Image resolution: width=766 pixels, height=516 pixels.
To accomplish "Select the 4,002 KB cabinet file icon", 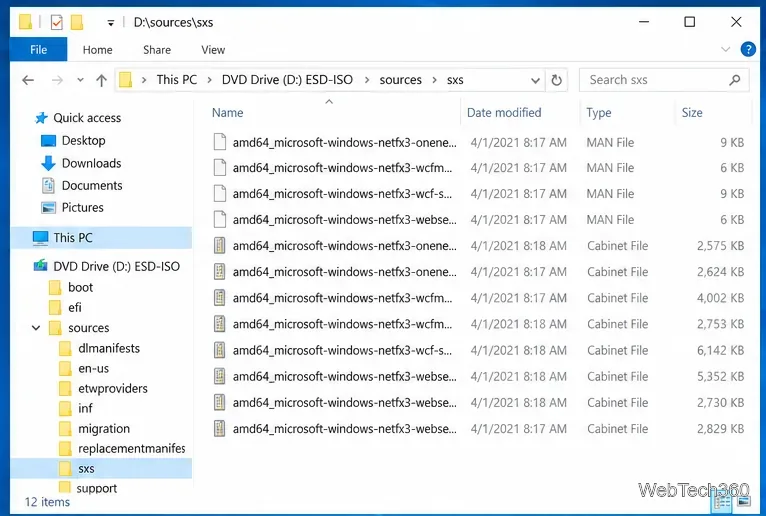I will point(219,298).
